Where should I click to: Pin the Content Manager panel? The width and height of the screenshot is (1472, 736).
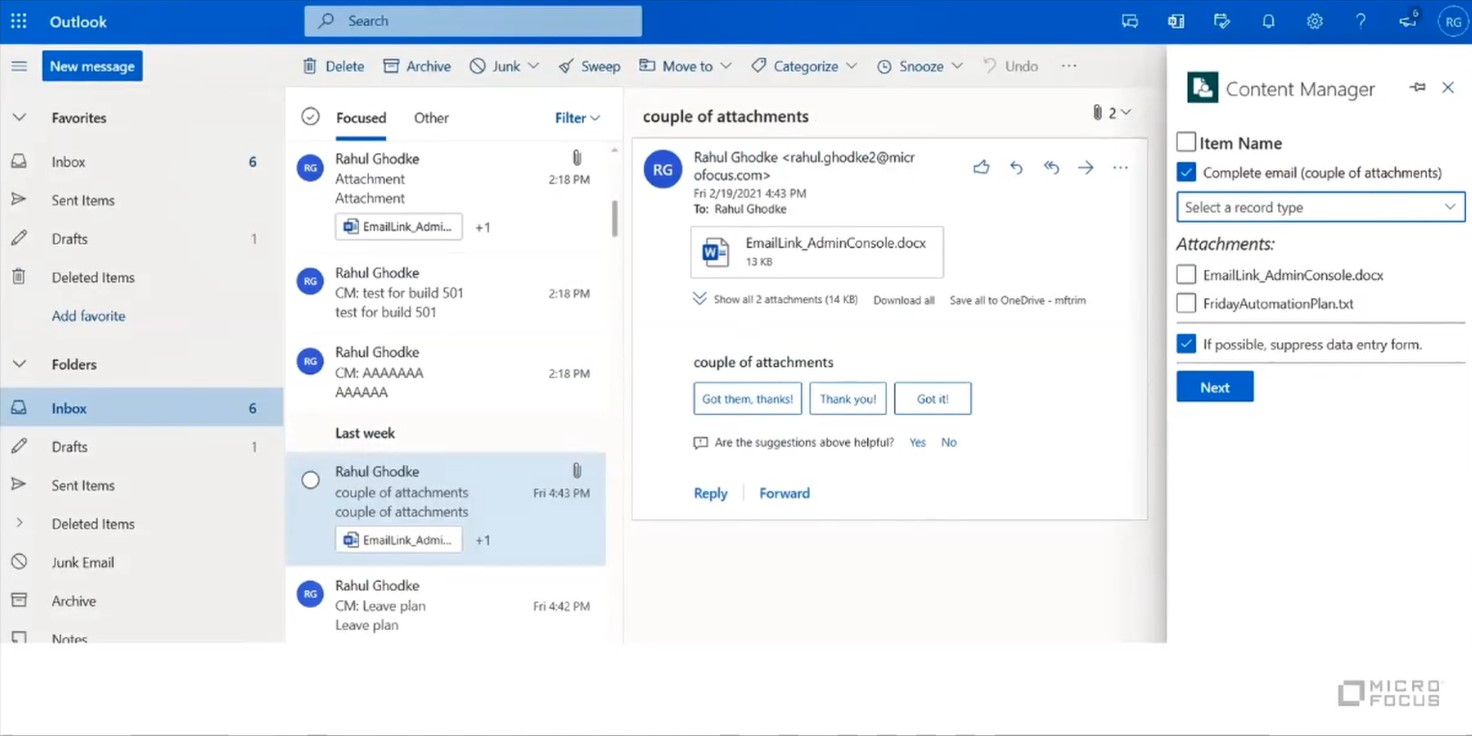point(1417,88)
